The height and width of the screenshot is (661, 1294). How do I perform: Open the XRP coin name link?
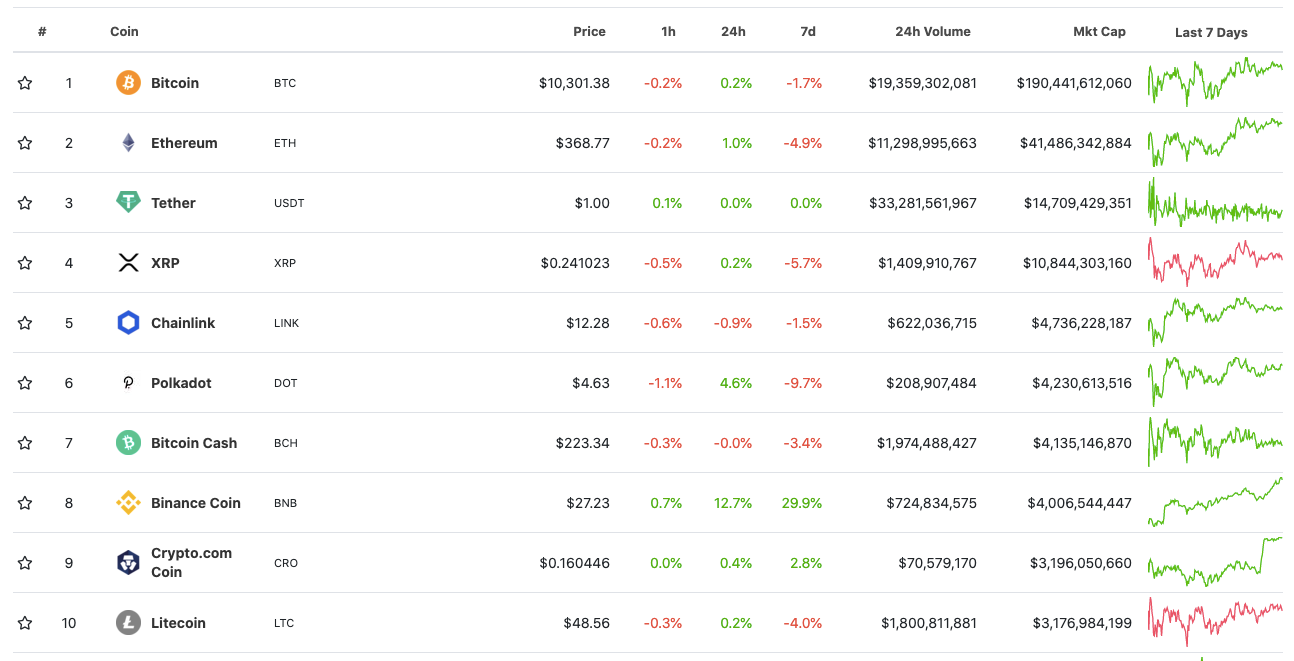[165, 263]
